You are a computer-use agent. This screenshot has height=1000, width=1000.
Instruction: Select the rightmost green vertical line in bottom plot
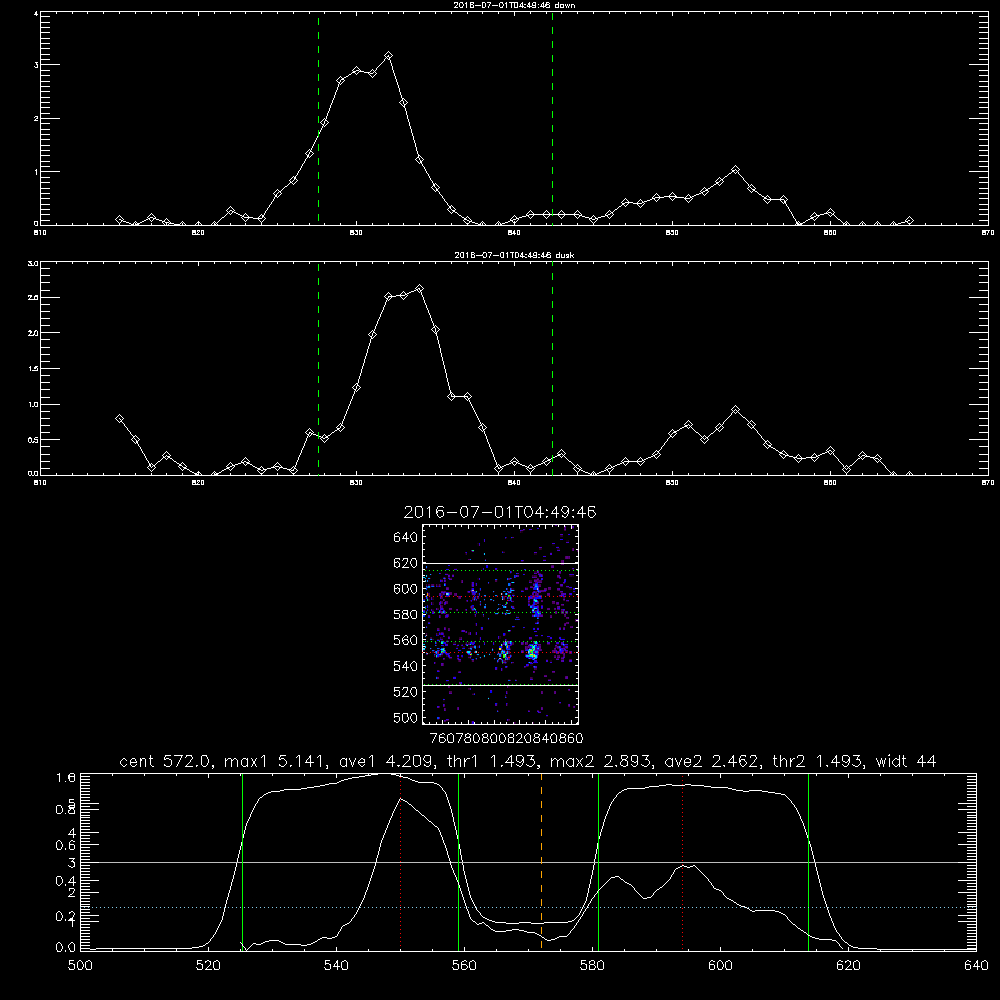click(808, 862)
